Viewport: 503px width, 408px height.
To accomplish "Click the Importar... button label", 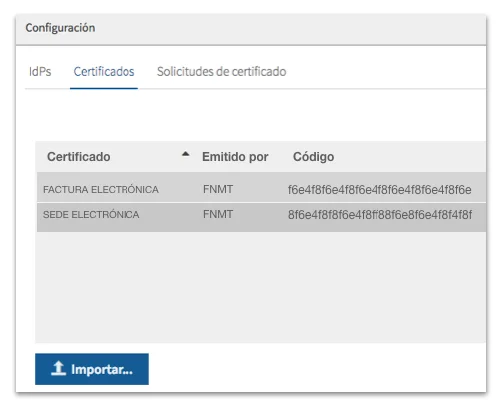I will [102, 369].
